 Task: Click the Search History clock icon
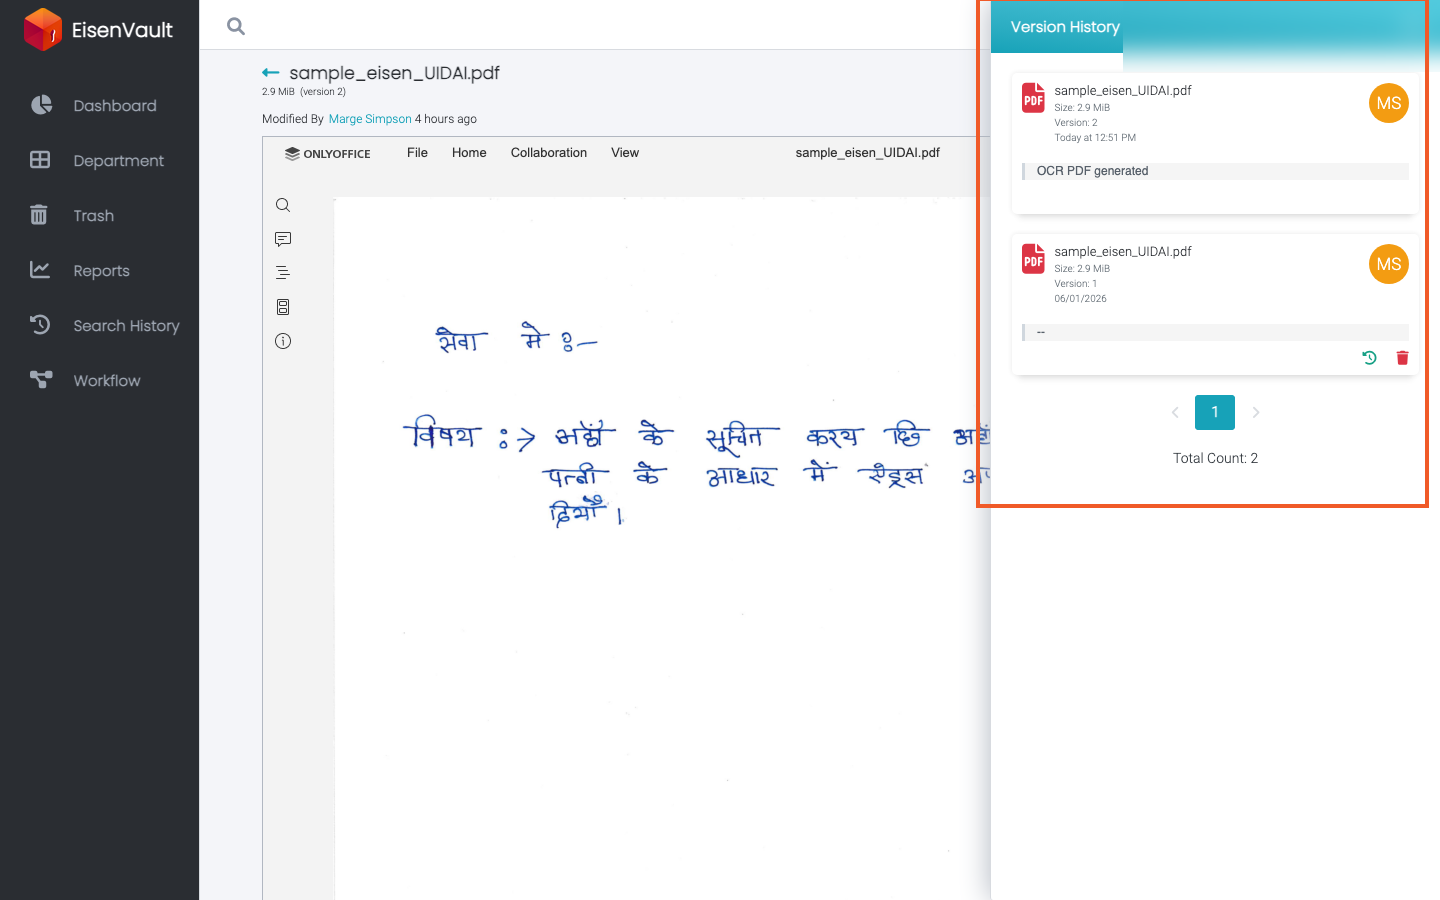tap(40, 324)
